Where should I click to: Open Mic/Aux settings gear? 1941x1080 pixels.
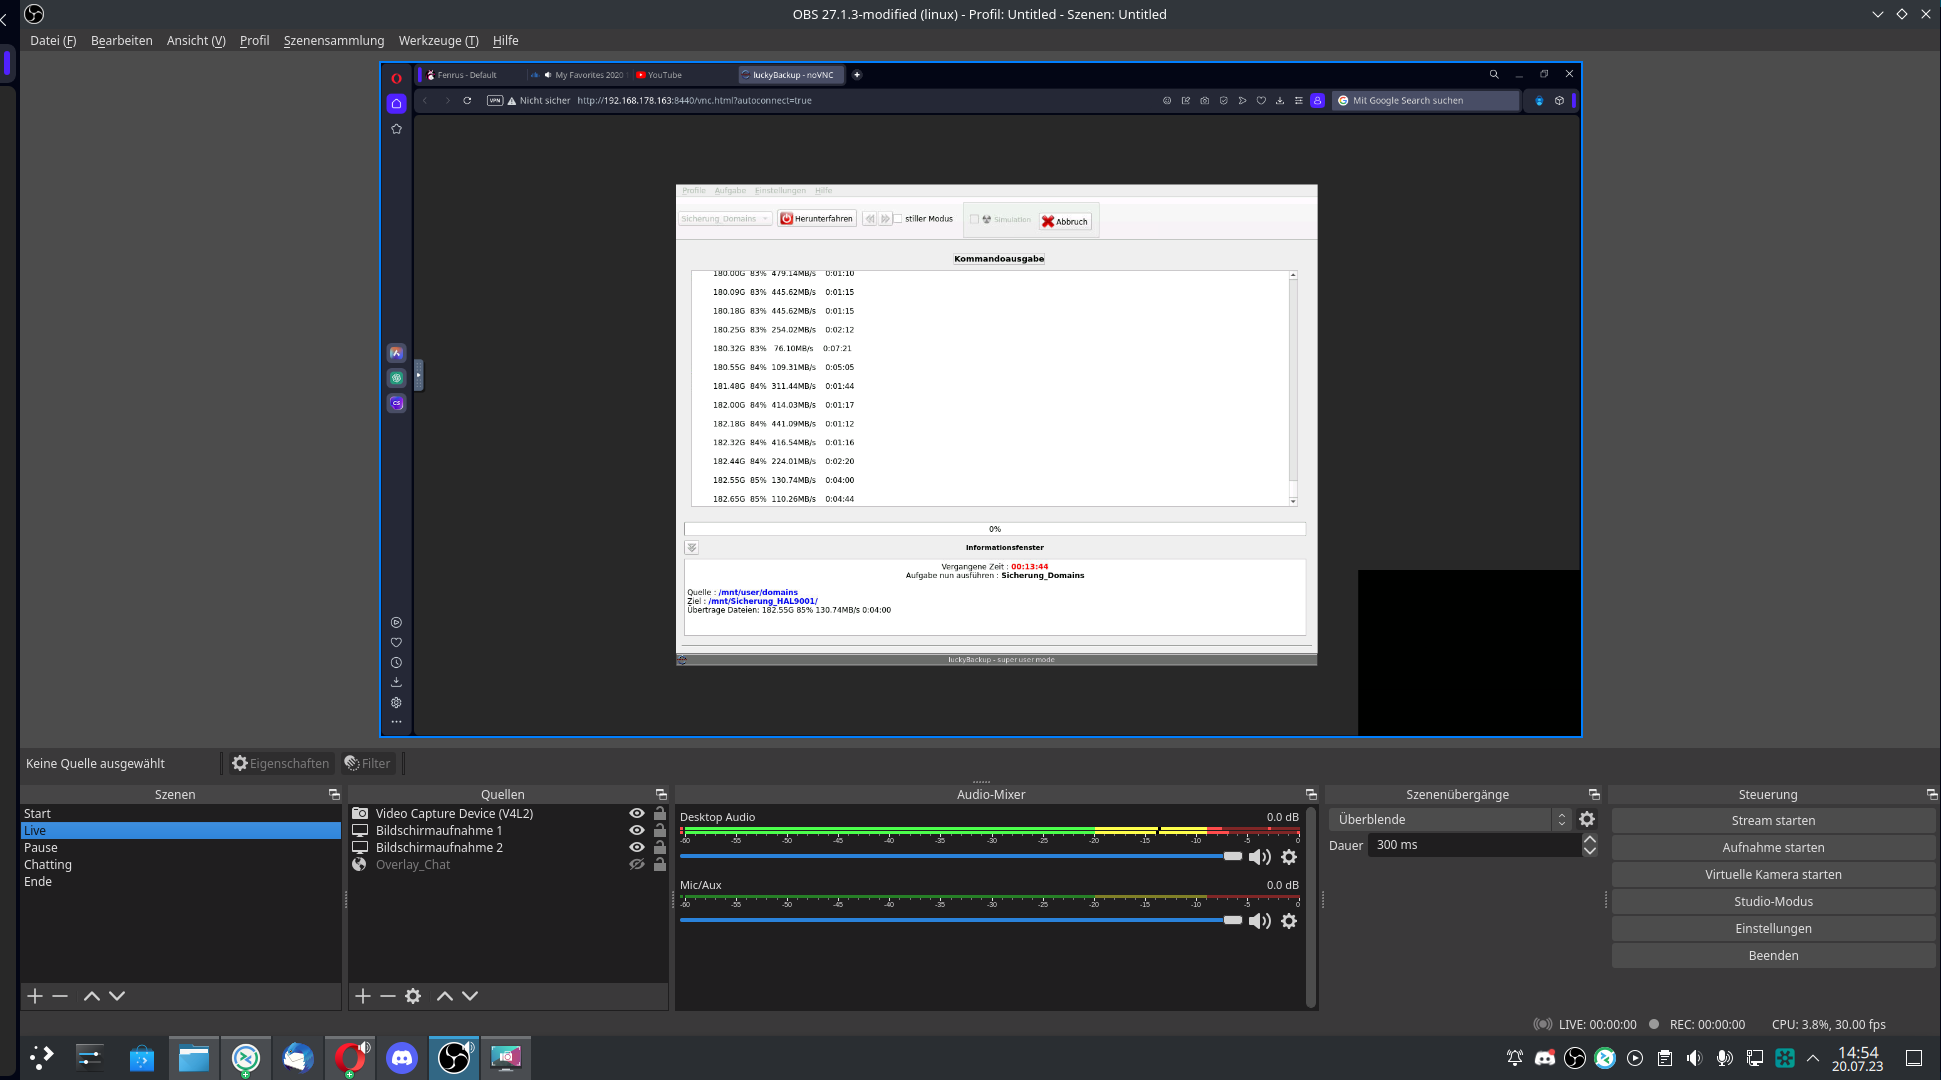[1289, 921]
